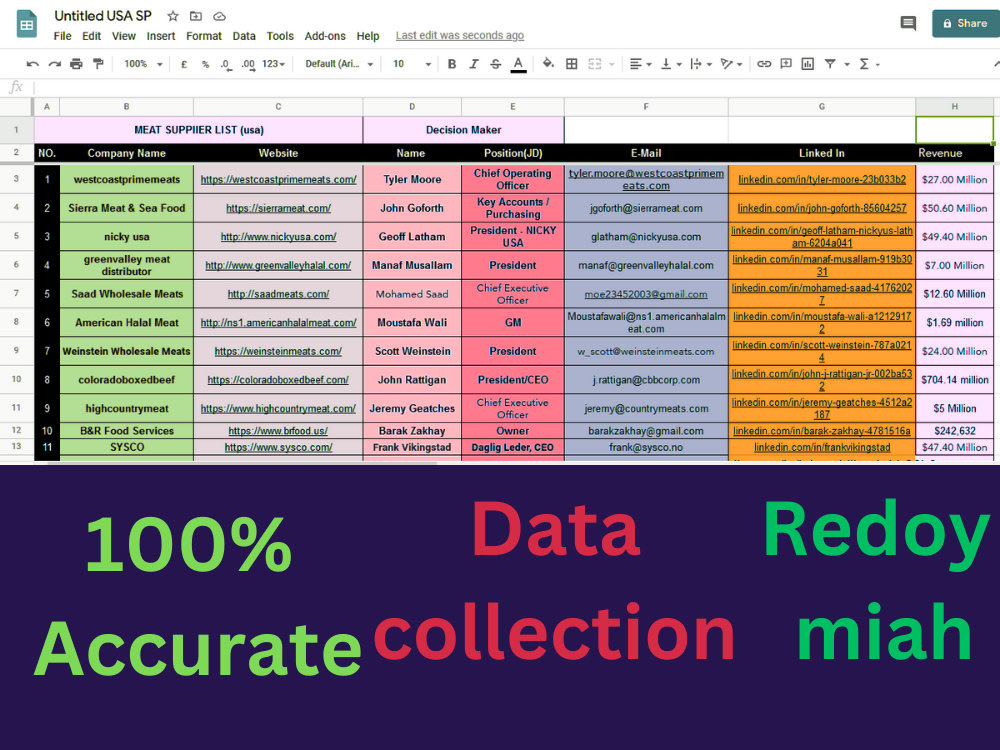Select cell 'Daglig Leder, CEO'
1000x750 pixels.
(x=513, y=447)
